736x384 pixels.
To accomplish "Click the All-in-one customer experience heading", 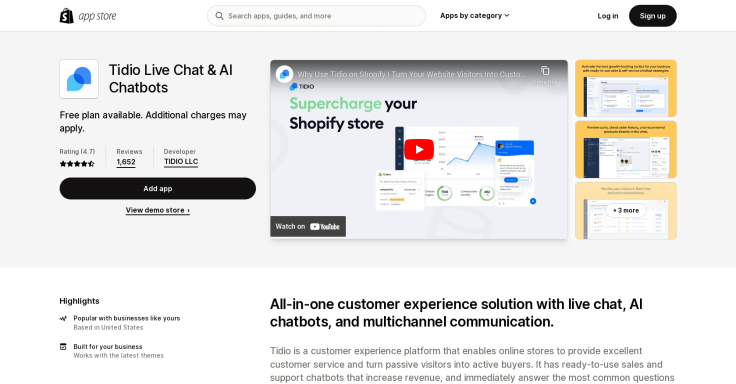I will (456, 313).
